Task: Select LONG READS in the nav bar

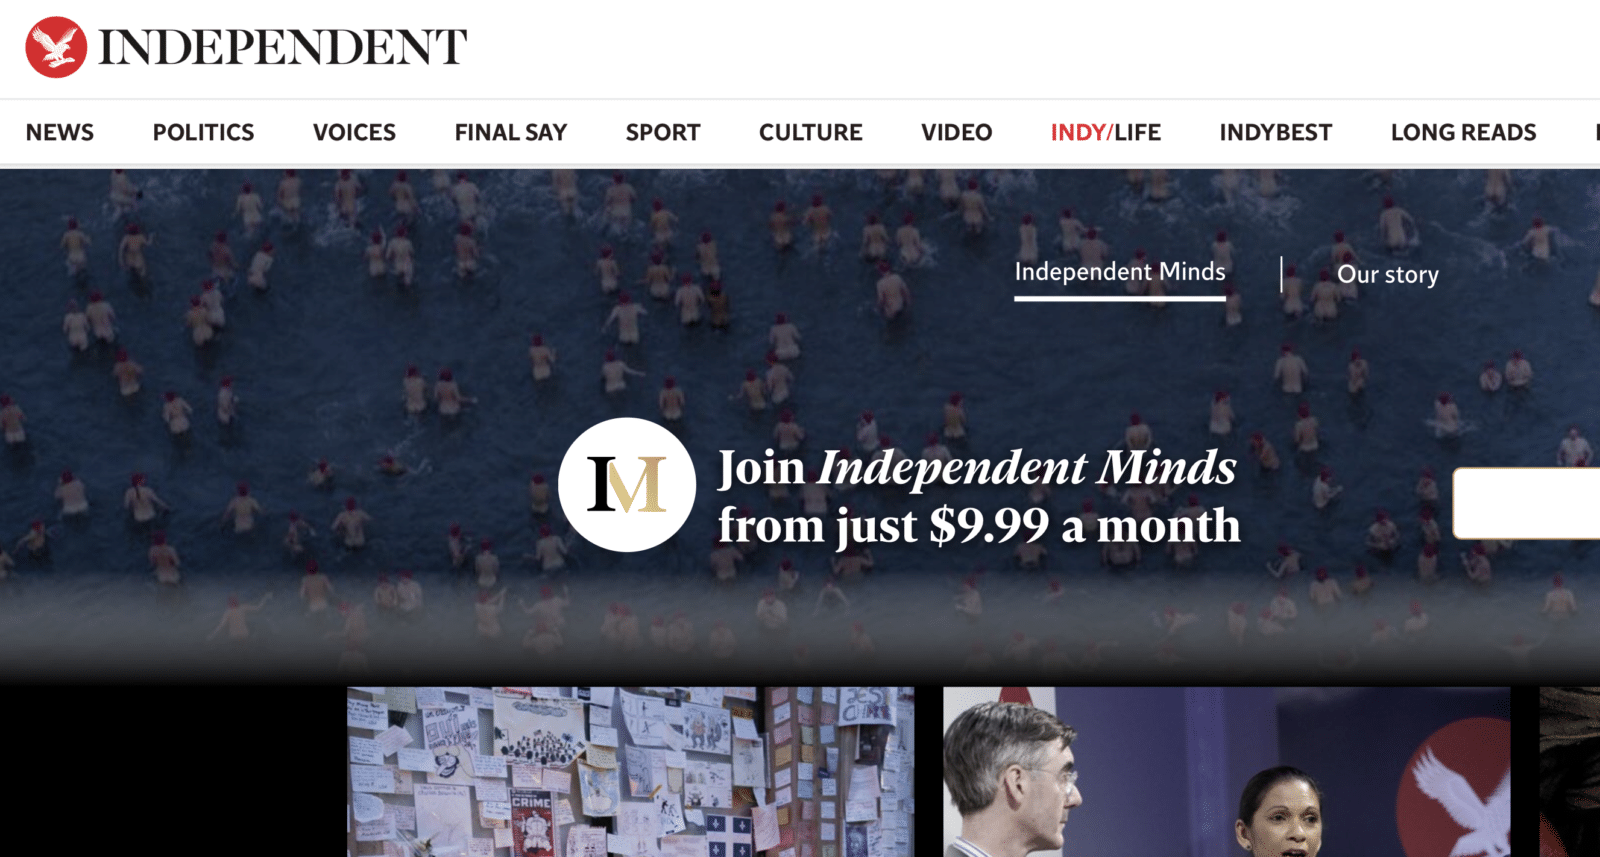Action: click(1464, 132)
